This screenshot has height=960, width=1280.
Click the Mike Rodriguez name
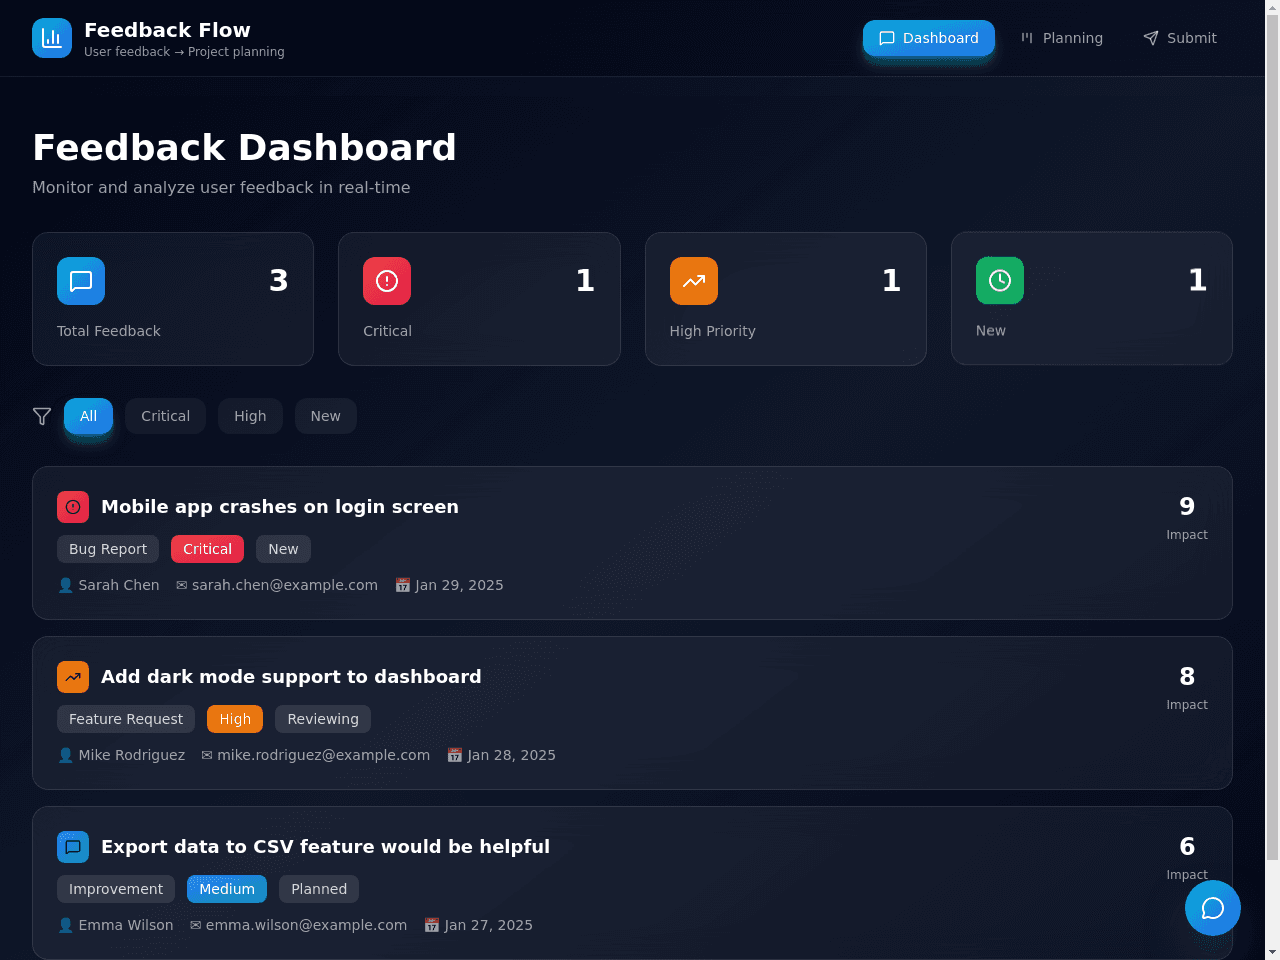(132, 755)
